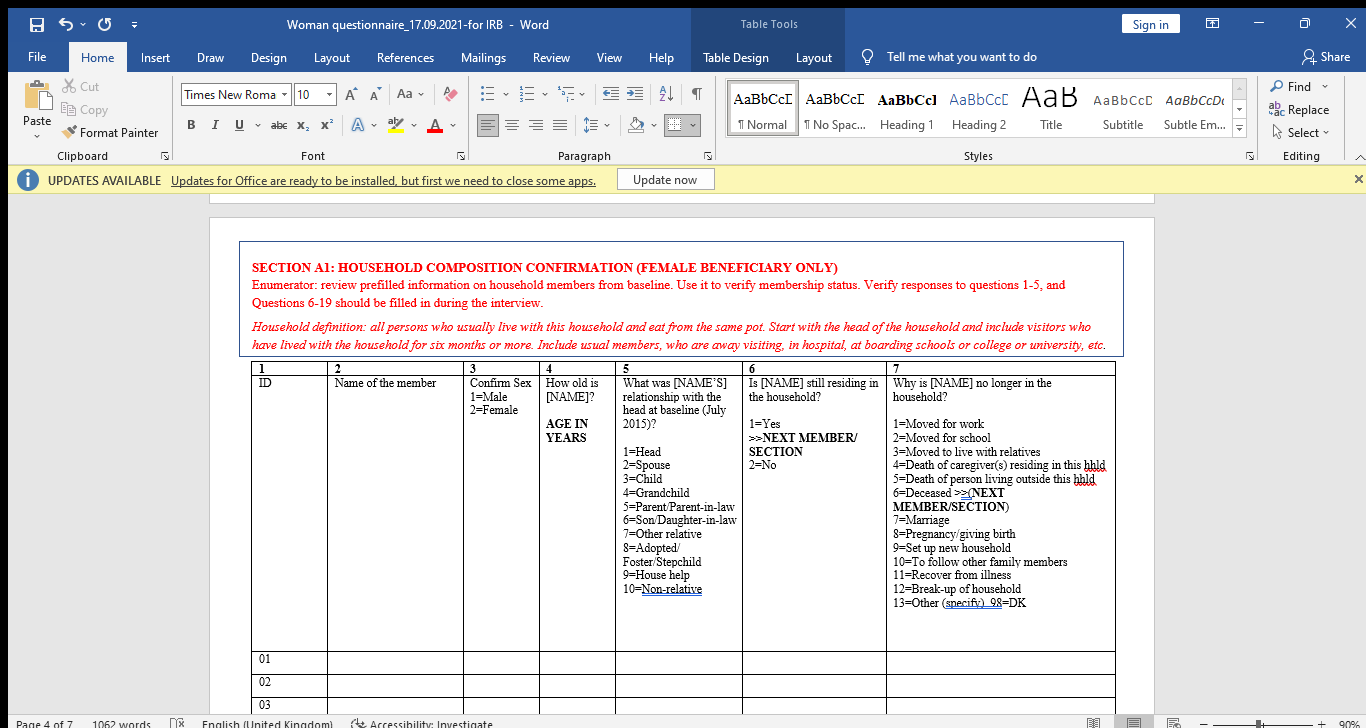The width and height of the screenshot is (1366, 728).
Task: Click Replace in the Editing group
Action: point(1300,110)
